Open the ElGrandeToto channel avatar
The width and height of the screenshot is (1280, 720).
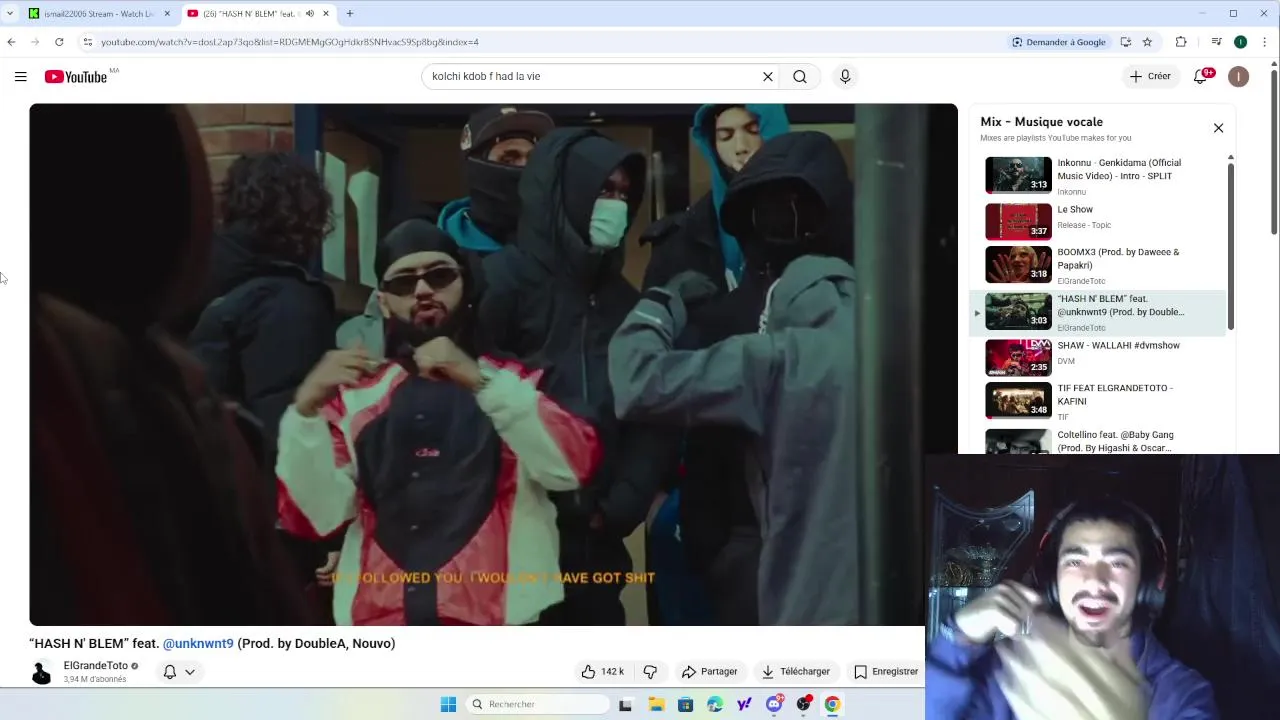(x=41, y=673)
